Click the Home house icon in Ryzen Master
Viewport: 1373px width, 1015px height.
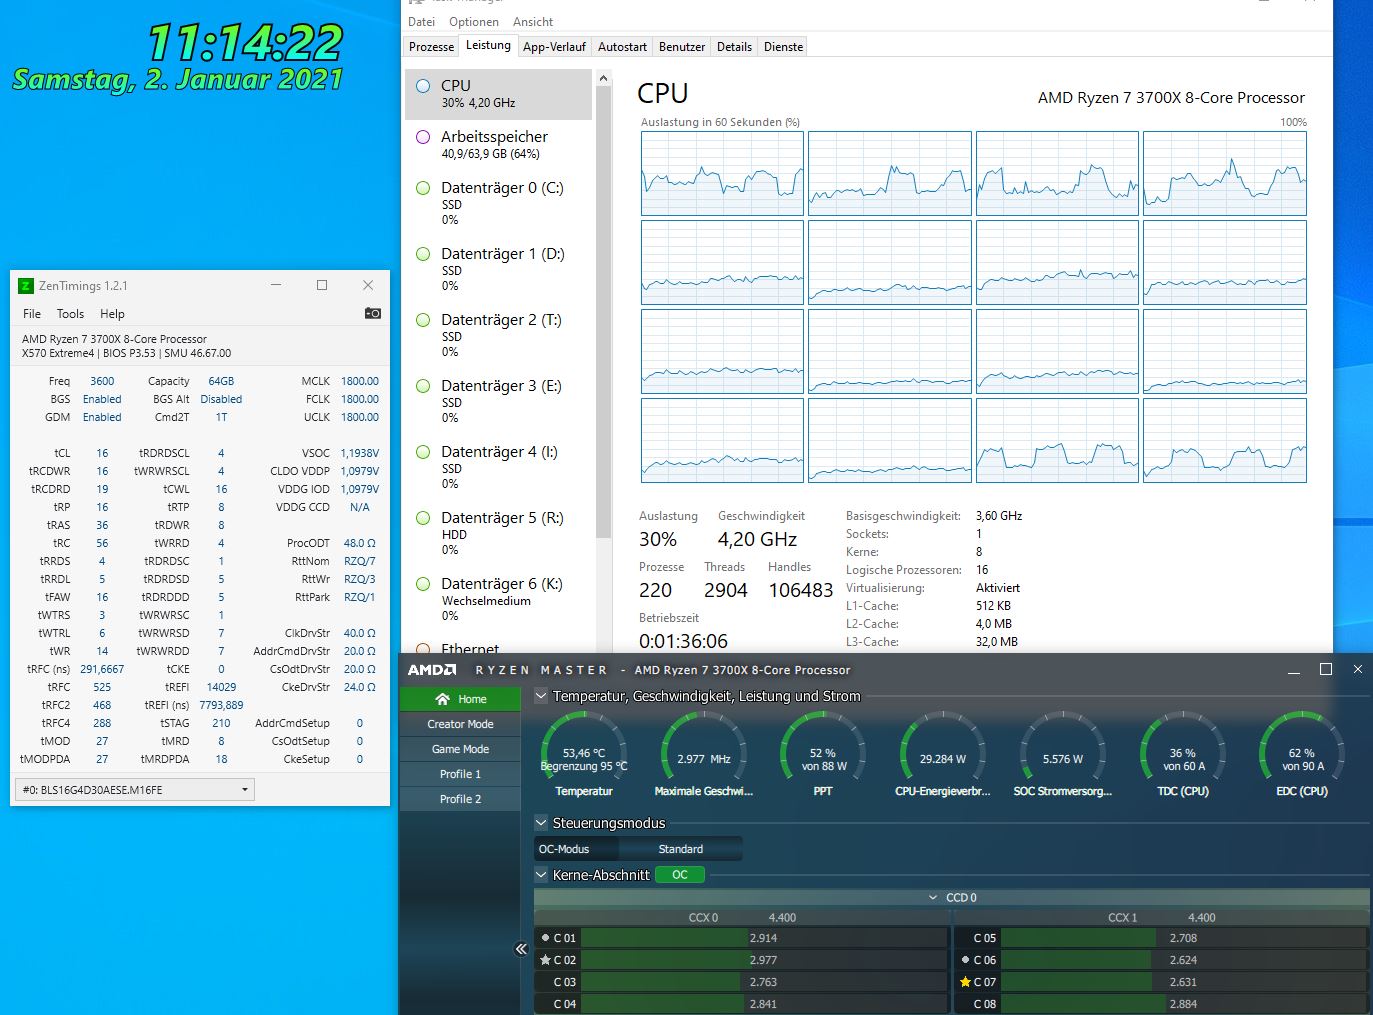pyautogui.click(x=443, y=699)
